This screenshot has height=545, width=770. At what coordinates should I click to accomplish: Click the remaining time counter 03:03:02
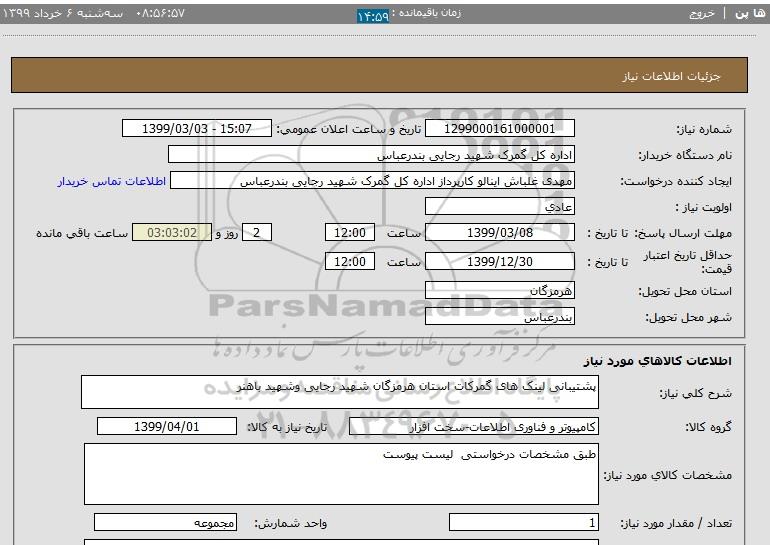pyautogui.click(x=172, y=232)
